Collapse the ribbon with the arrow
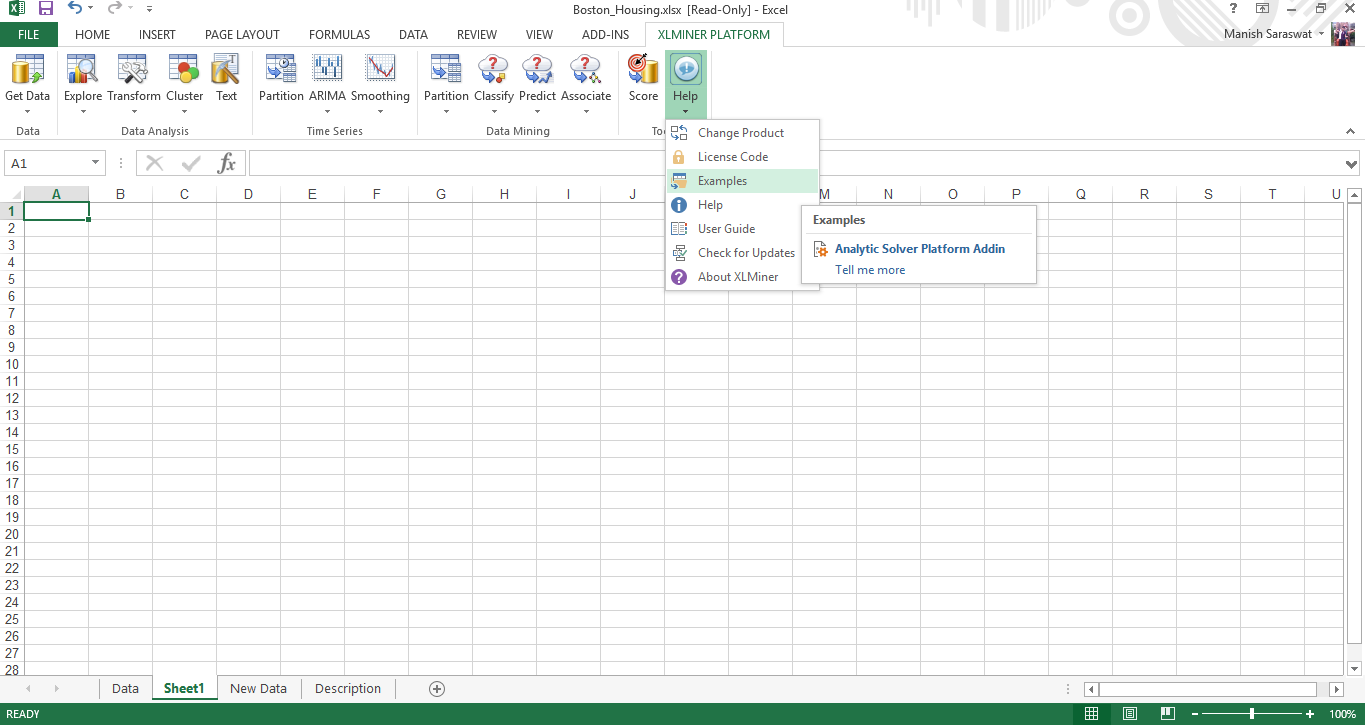 tap(1351, 131)
